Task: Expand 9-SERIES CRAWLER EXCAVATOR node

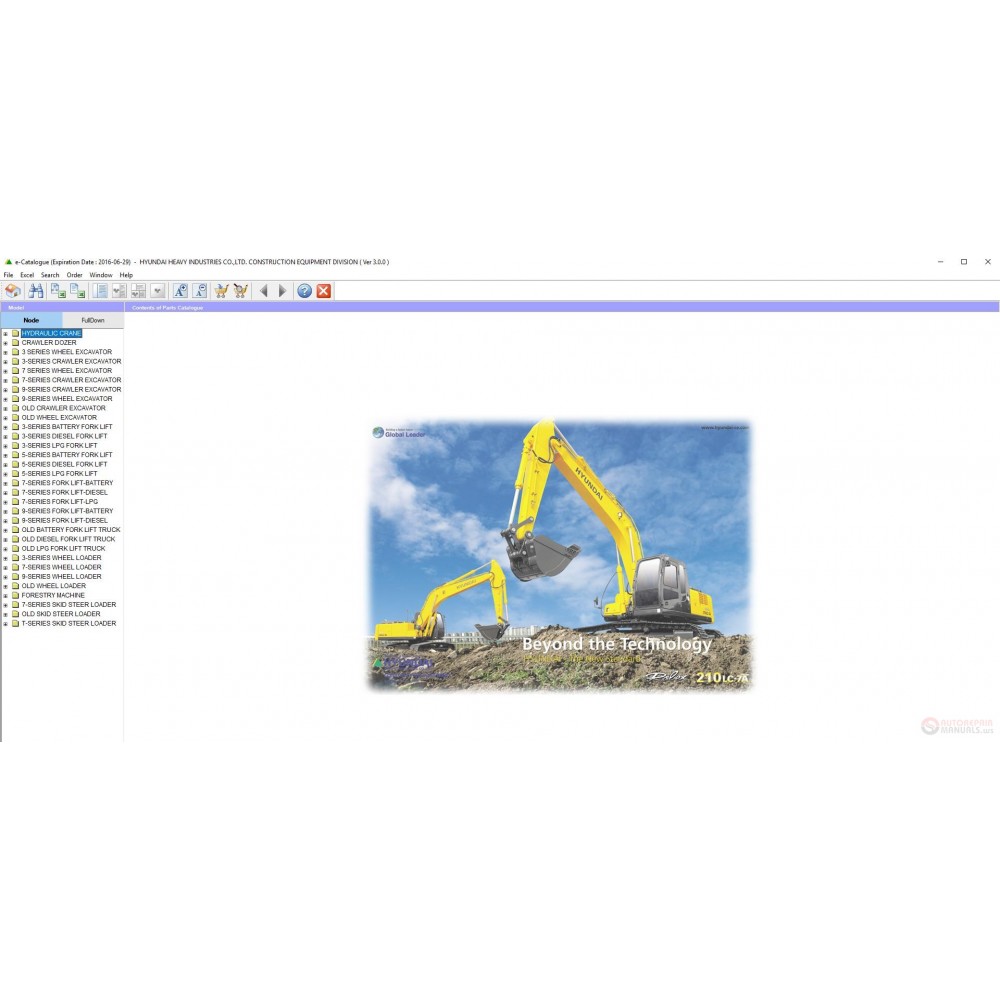Action: coord(6,390)
